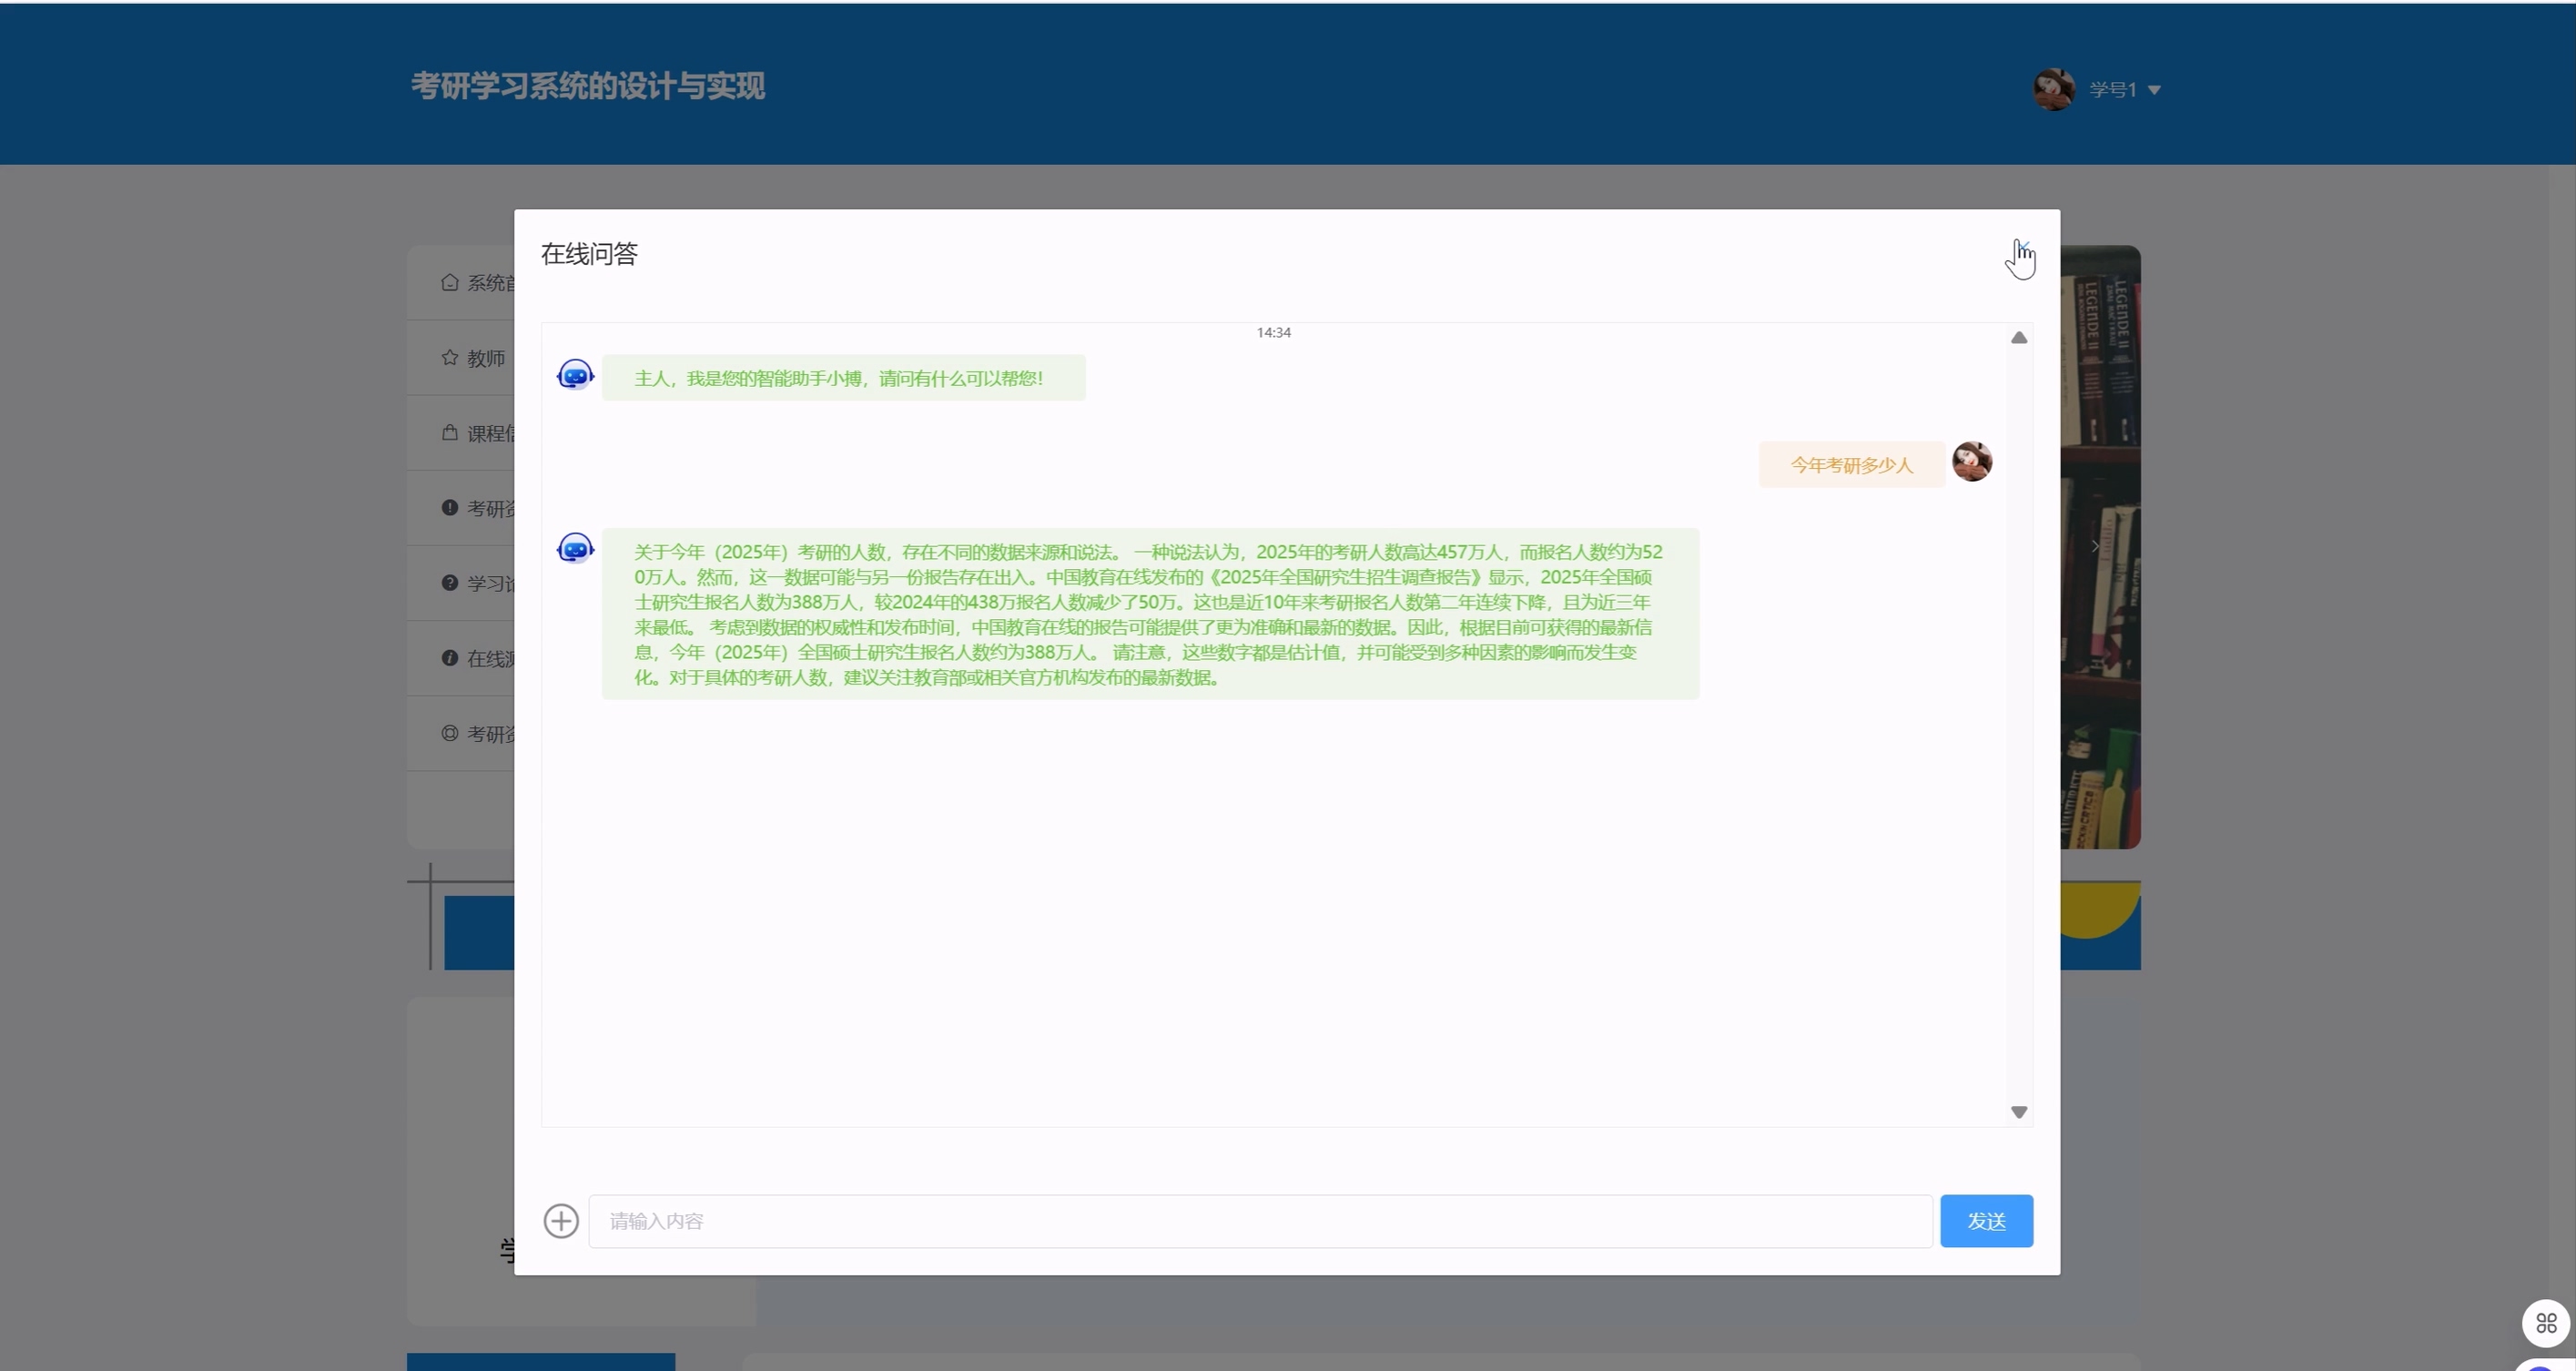Open the 学号1 user dropdown arrow

tap(2154, 90)
